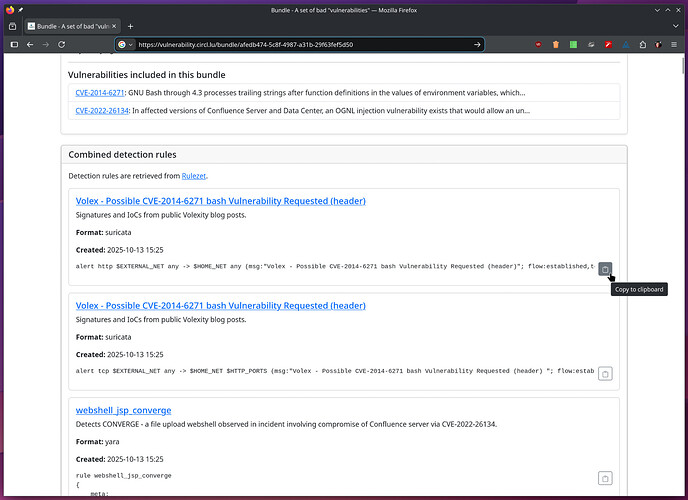688x500 pixels.
Task: Copy the alert http suricata rule to clipboard
Action: (x=605, y=269)
